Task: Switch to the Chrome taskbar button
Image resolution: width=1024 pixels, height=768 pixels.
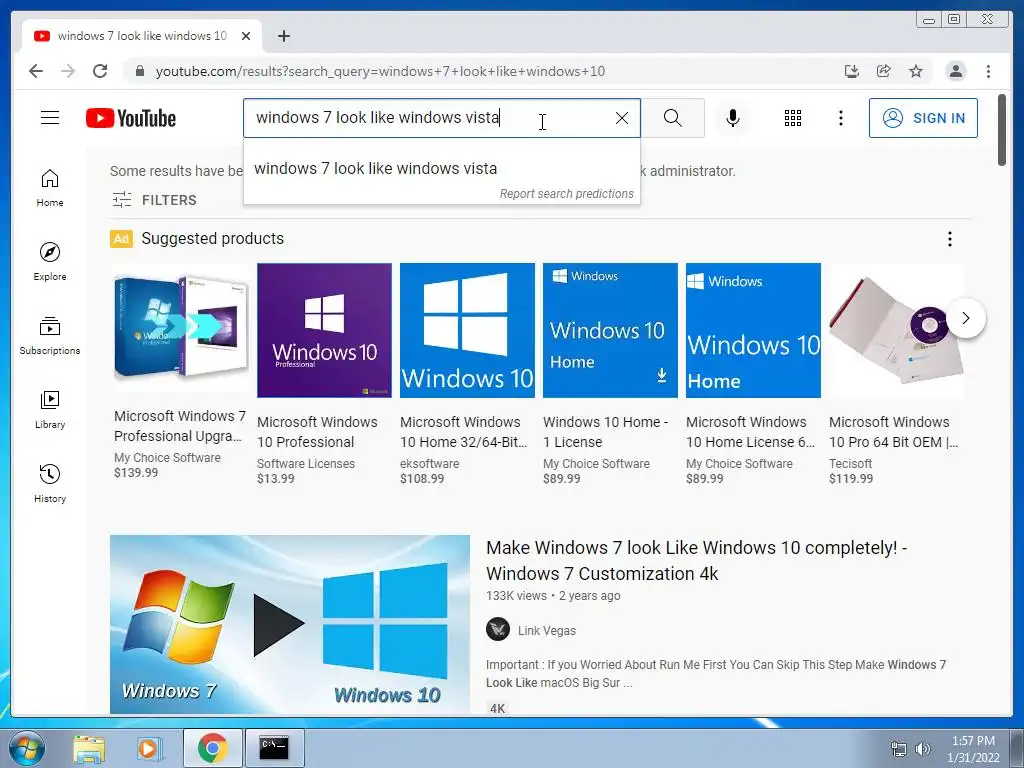Action: pos(212,748)
